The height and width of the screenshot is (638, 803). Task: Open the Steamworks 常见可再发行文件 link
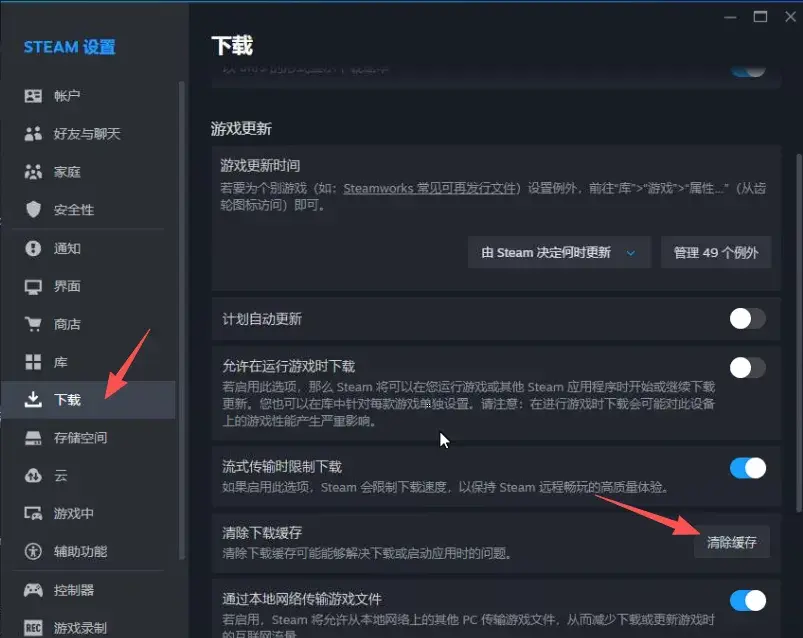pyautogui.click(x=430, y=188)
